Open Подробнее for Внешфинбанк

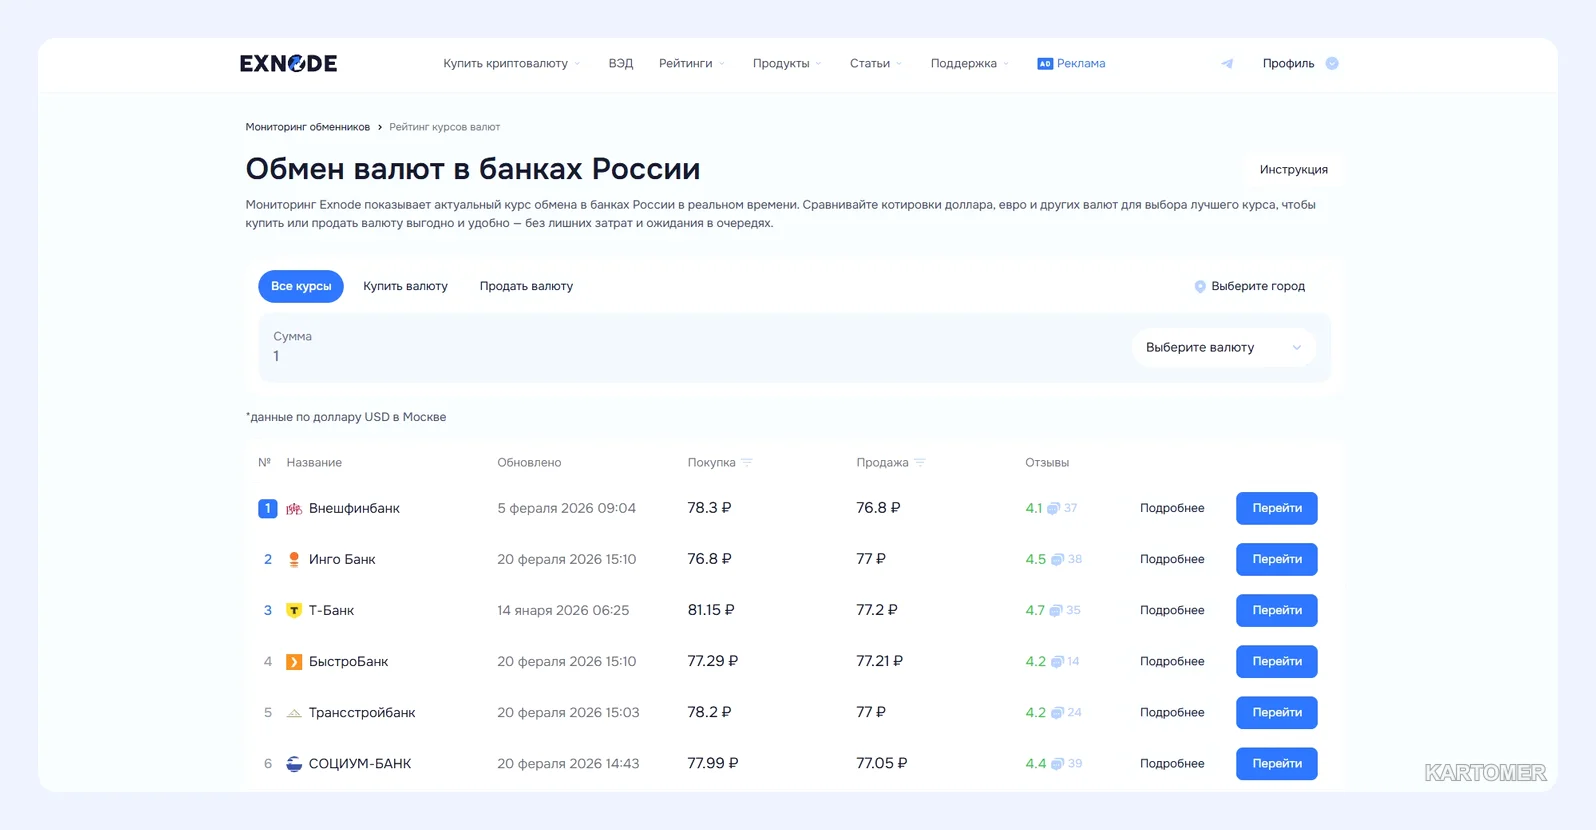click(1172, 508)
